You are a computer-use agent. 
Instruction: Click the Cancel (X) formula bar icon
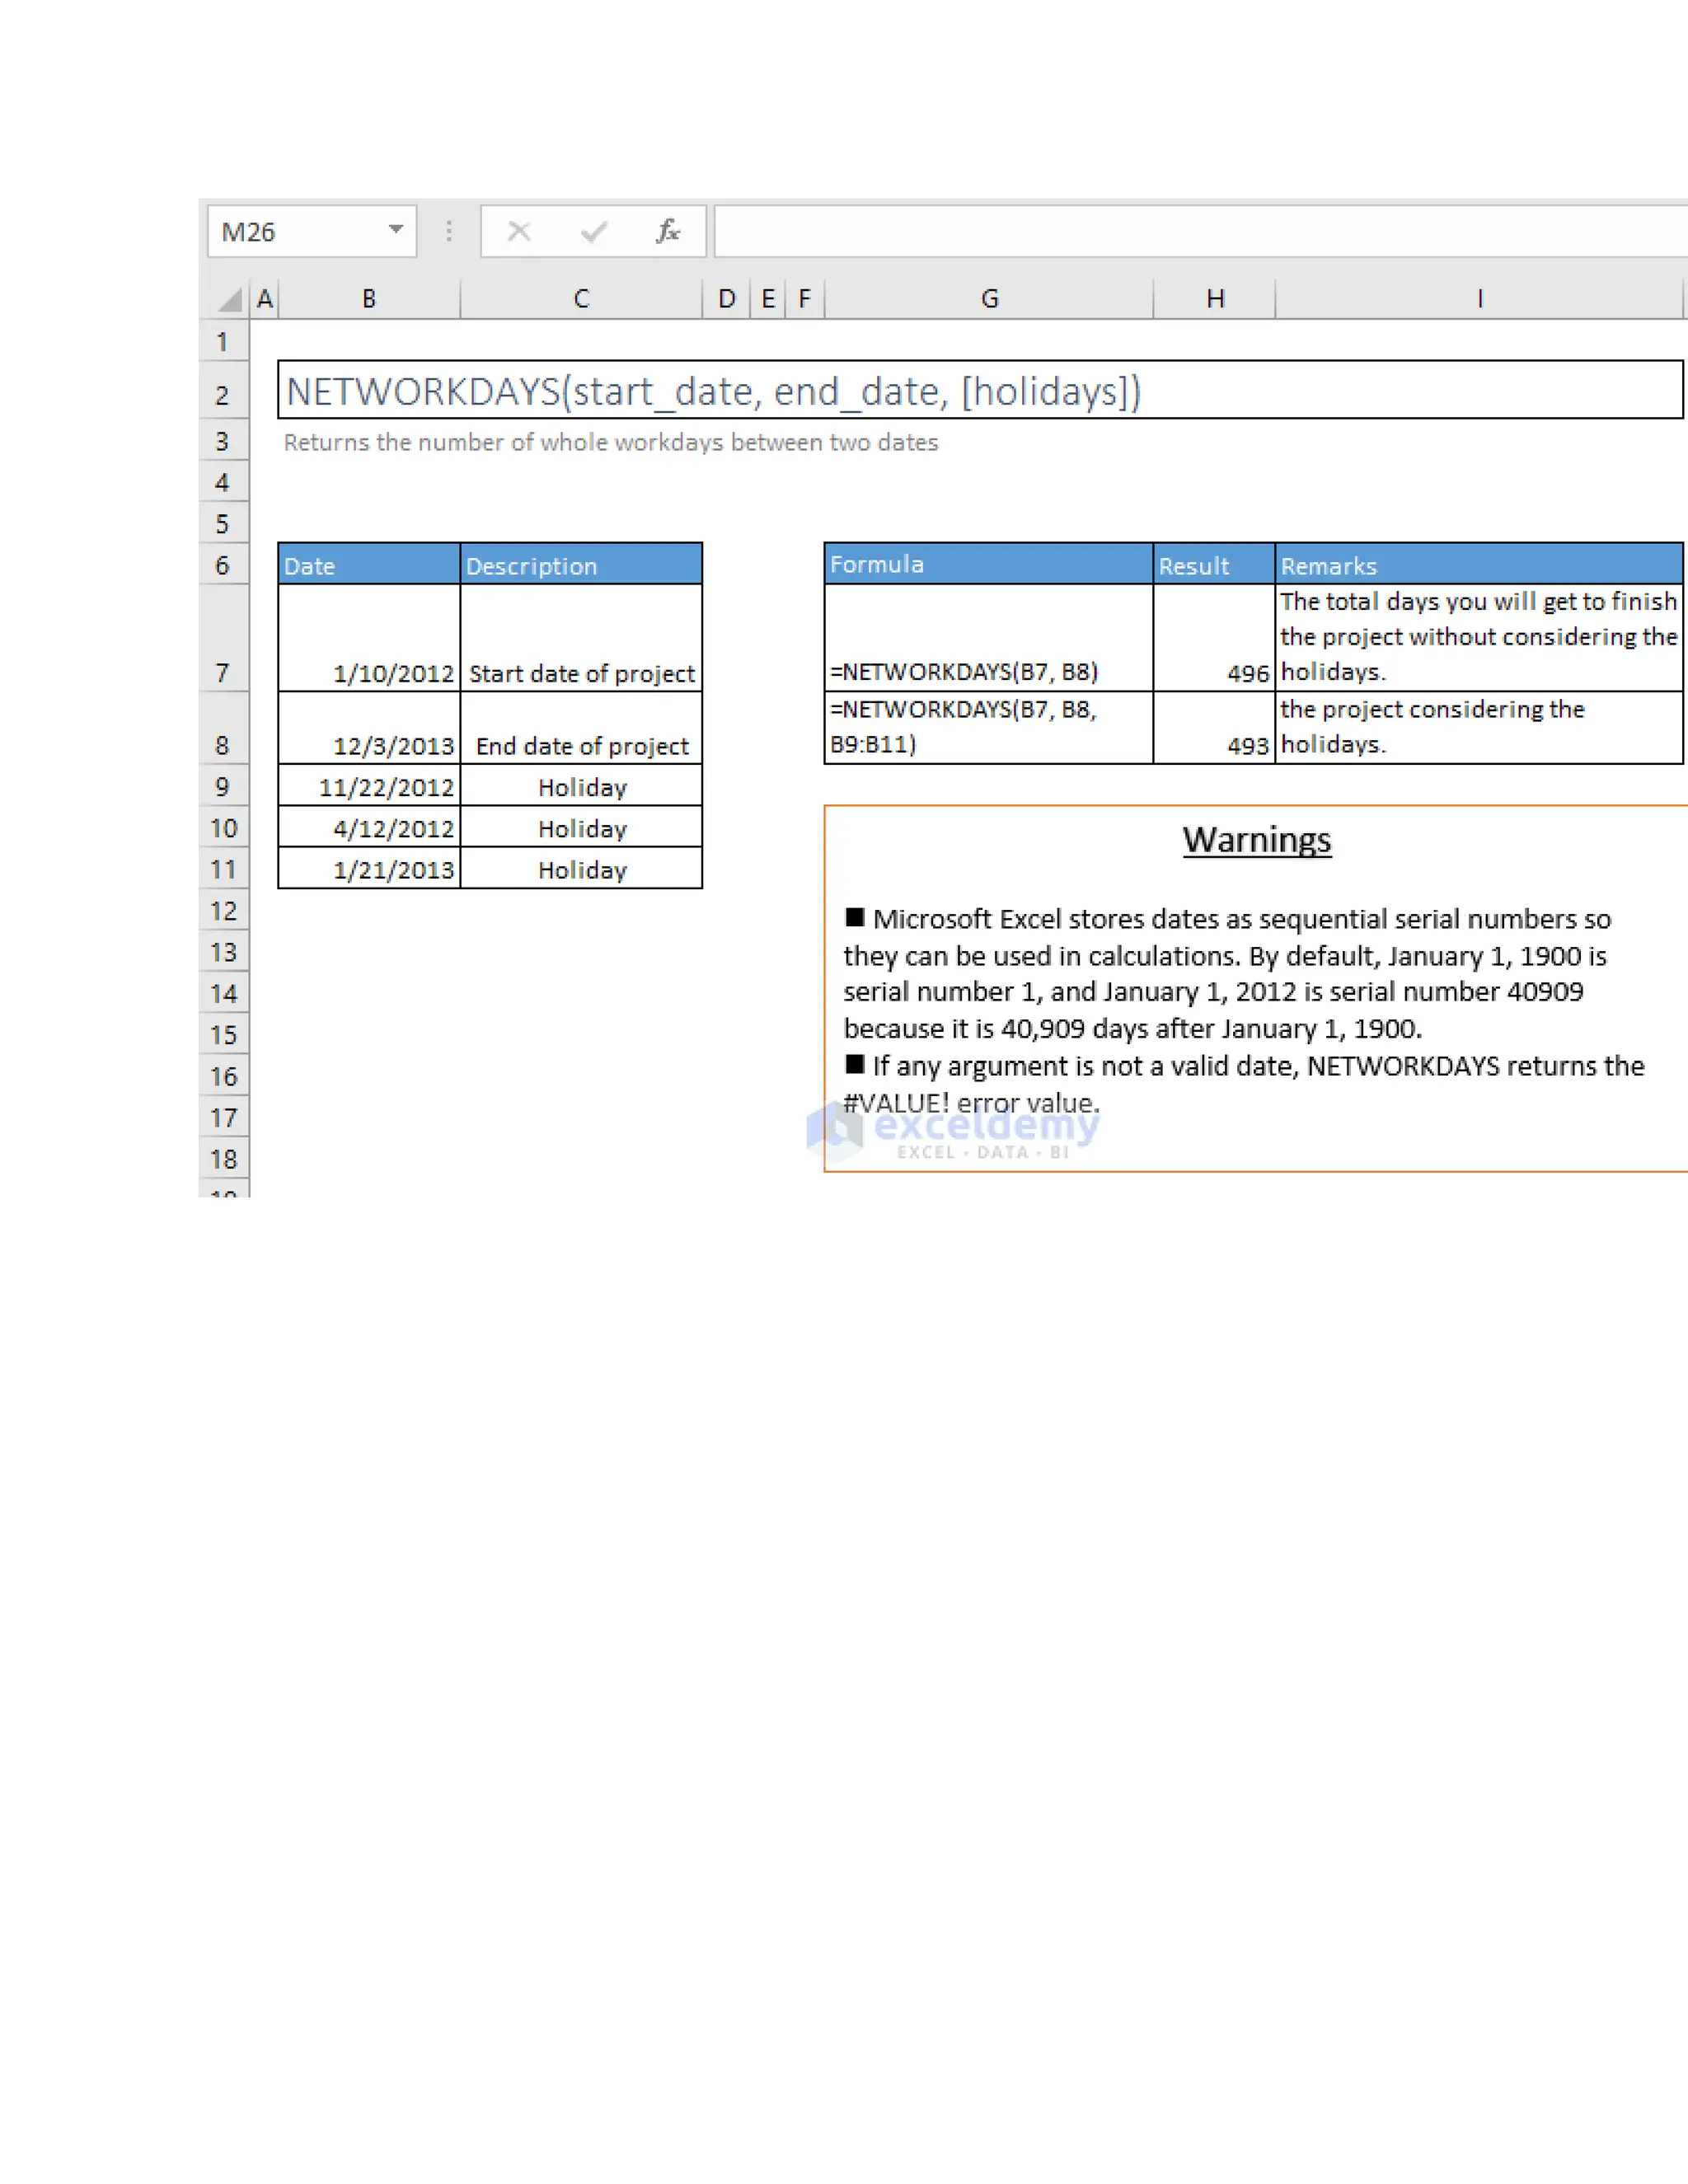point(518,232)
